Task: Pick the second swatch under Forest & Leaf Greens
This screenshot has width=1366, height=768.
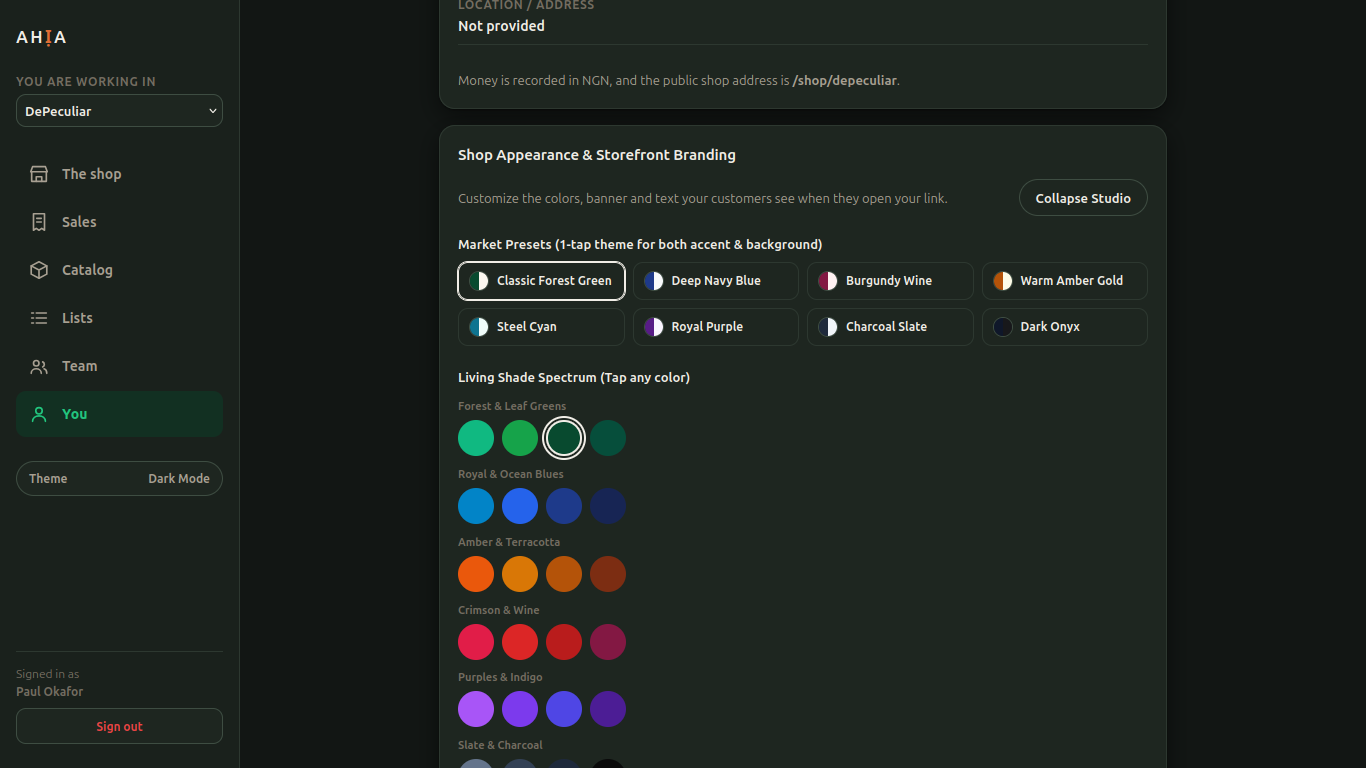Action: point(520,438)
